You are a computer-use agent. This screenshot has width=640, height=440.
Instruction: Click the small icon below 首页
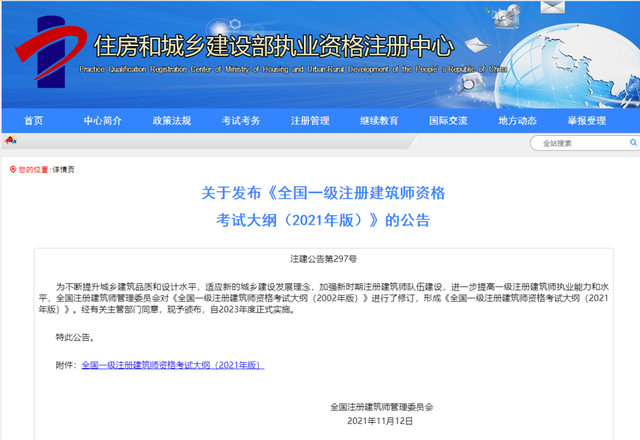click(x=10, y=140)
